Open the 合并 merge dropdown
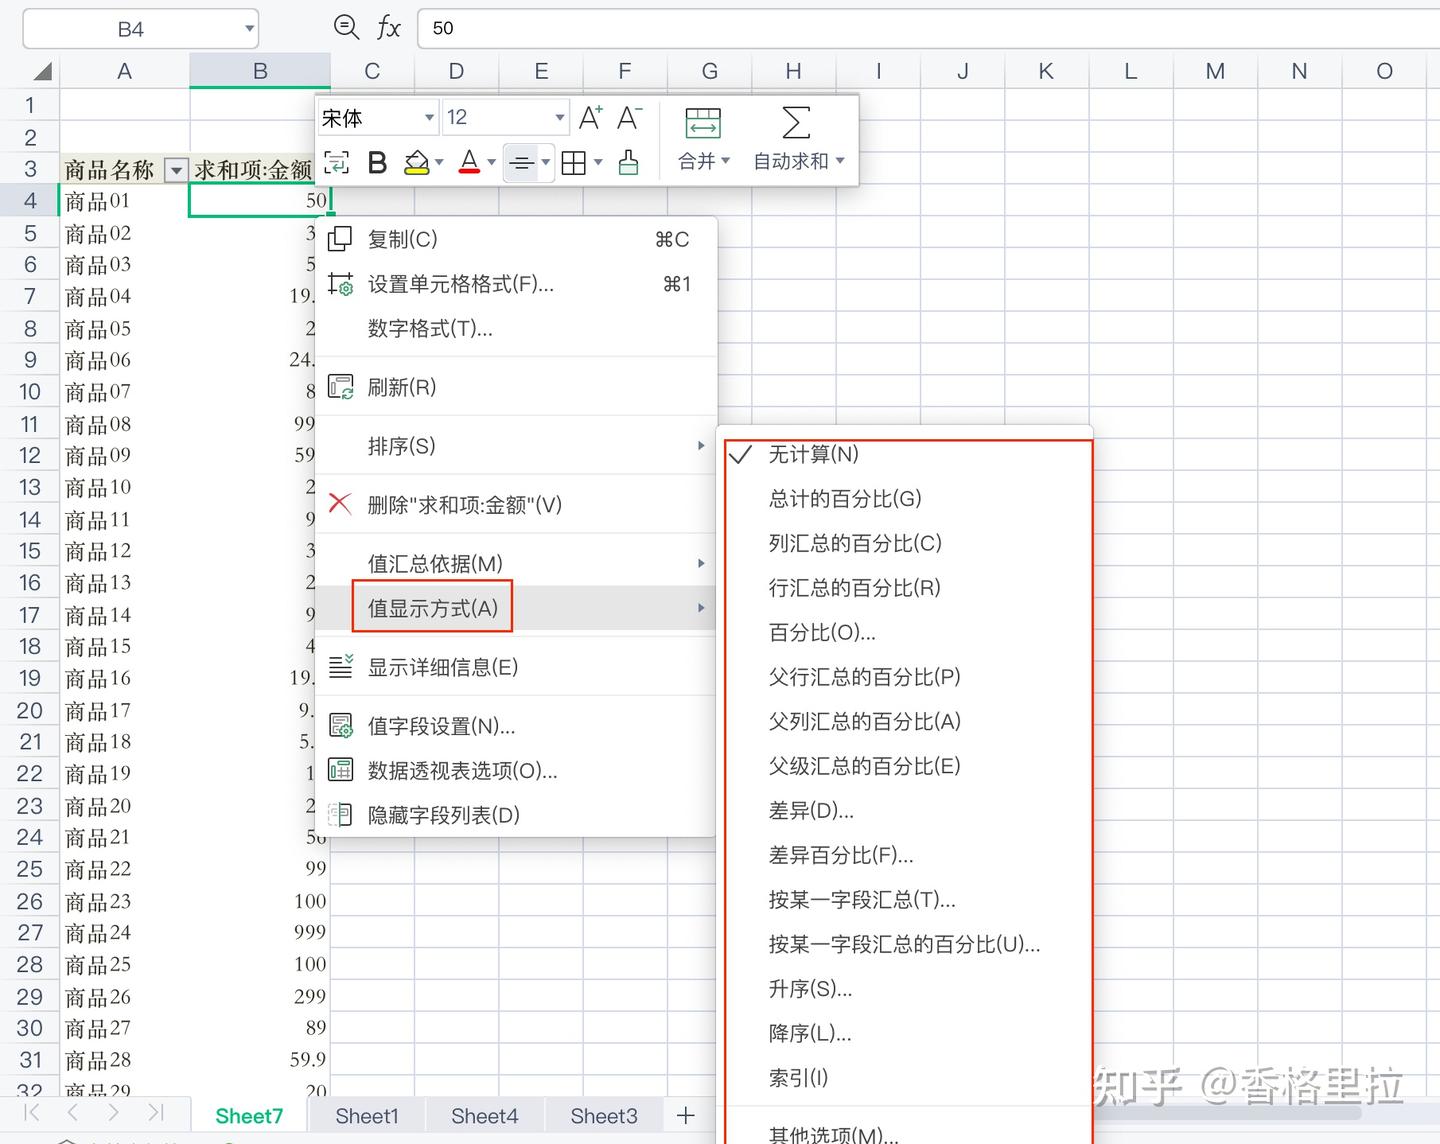Screen dimensions: 1440x1144 (x=704, y=161)
